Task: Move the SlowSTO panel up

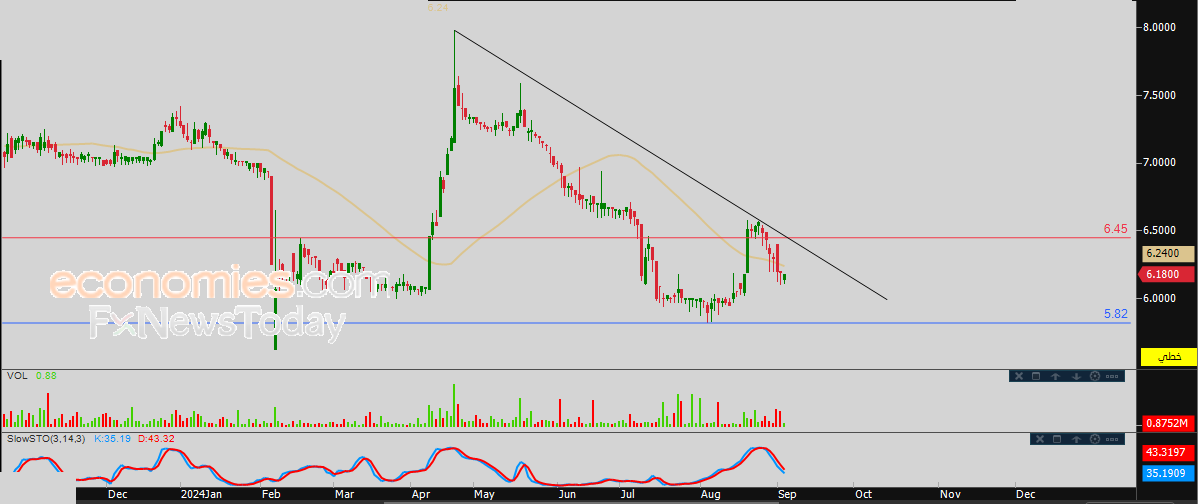Action: pos(1076,439)
